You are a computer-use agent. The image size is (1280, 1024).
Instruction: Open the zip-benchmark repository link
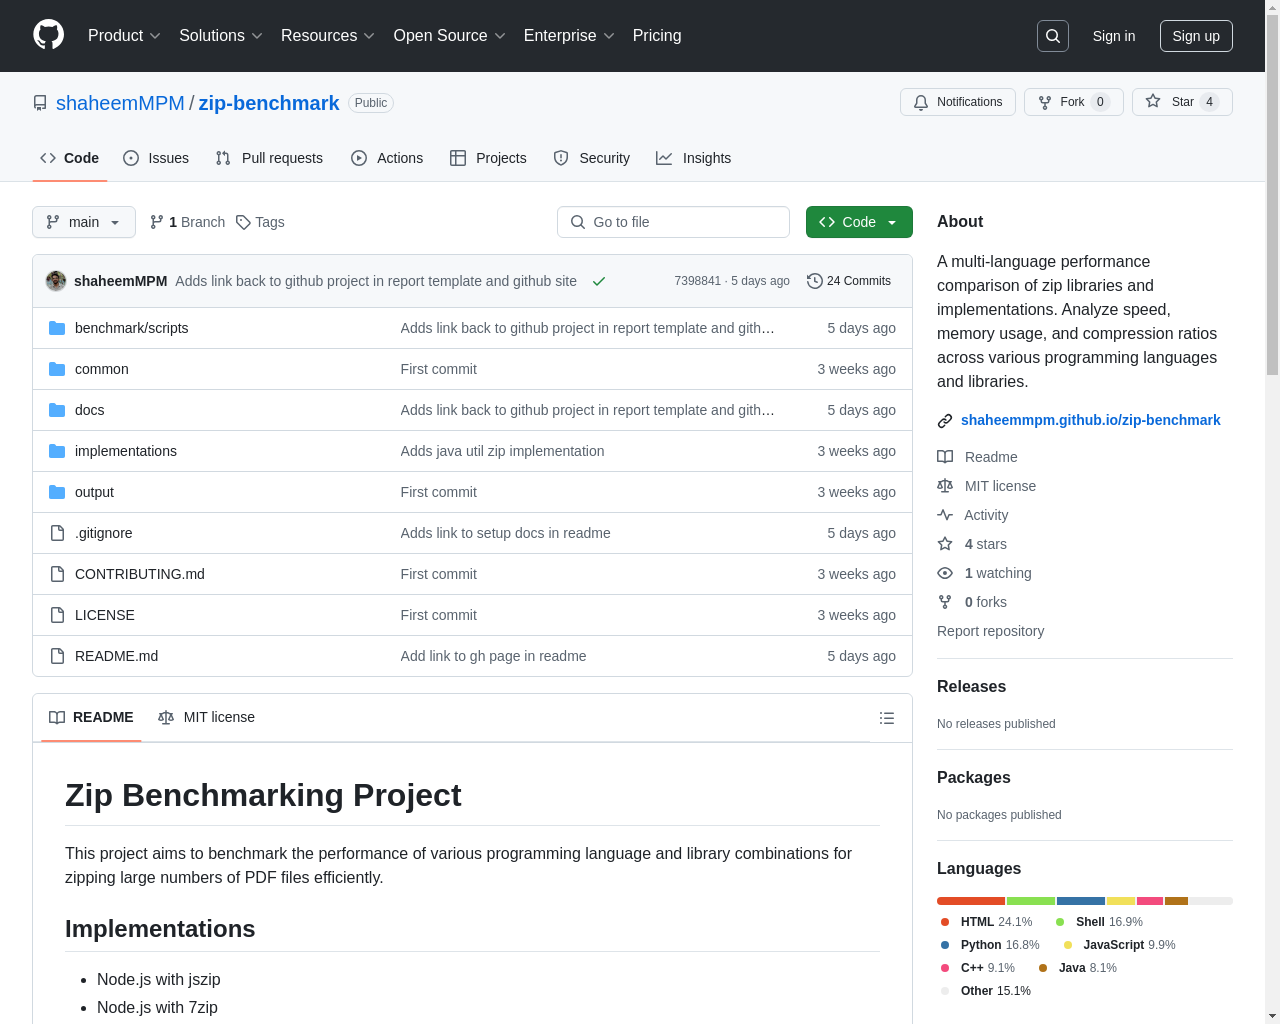(x=269, y=103)
